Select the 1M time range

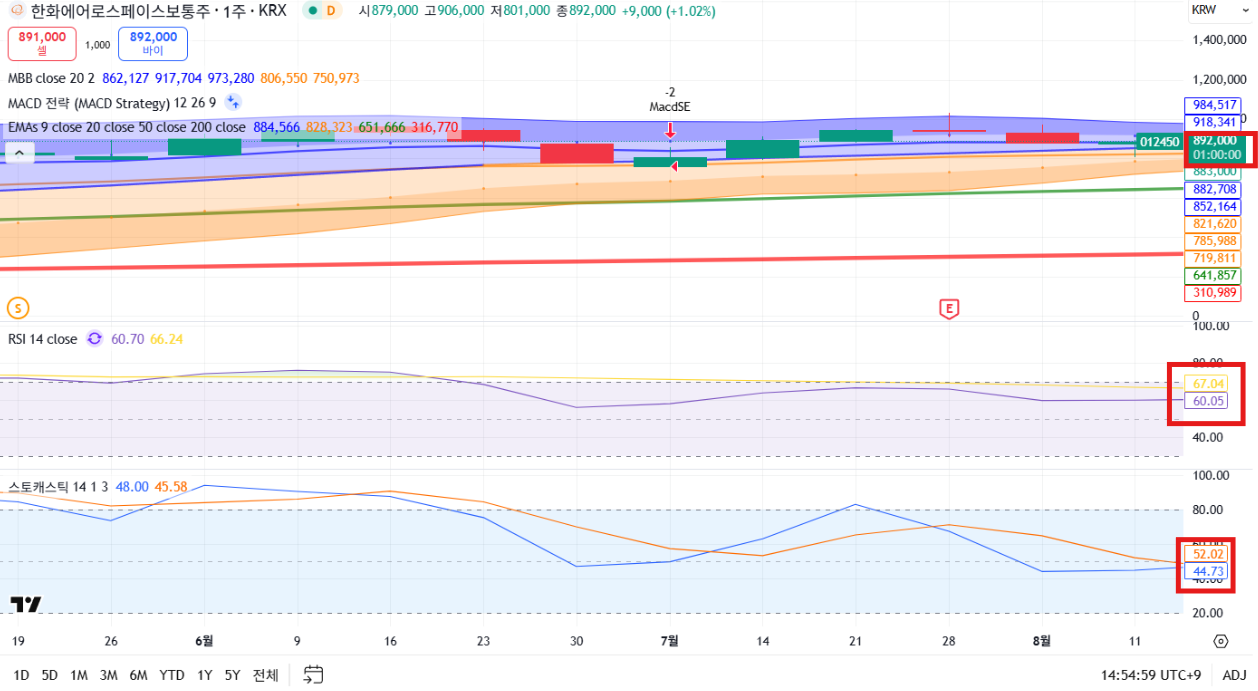coord(79,675)
